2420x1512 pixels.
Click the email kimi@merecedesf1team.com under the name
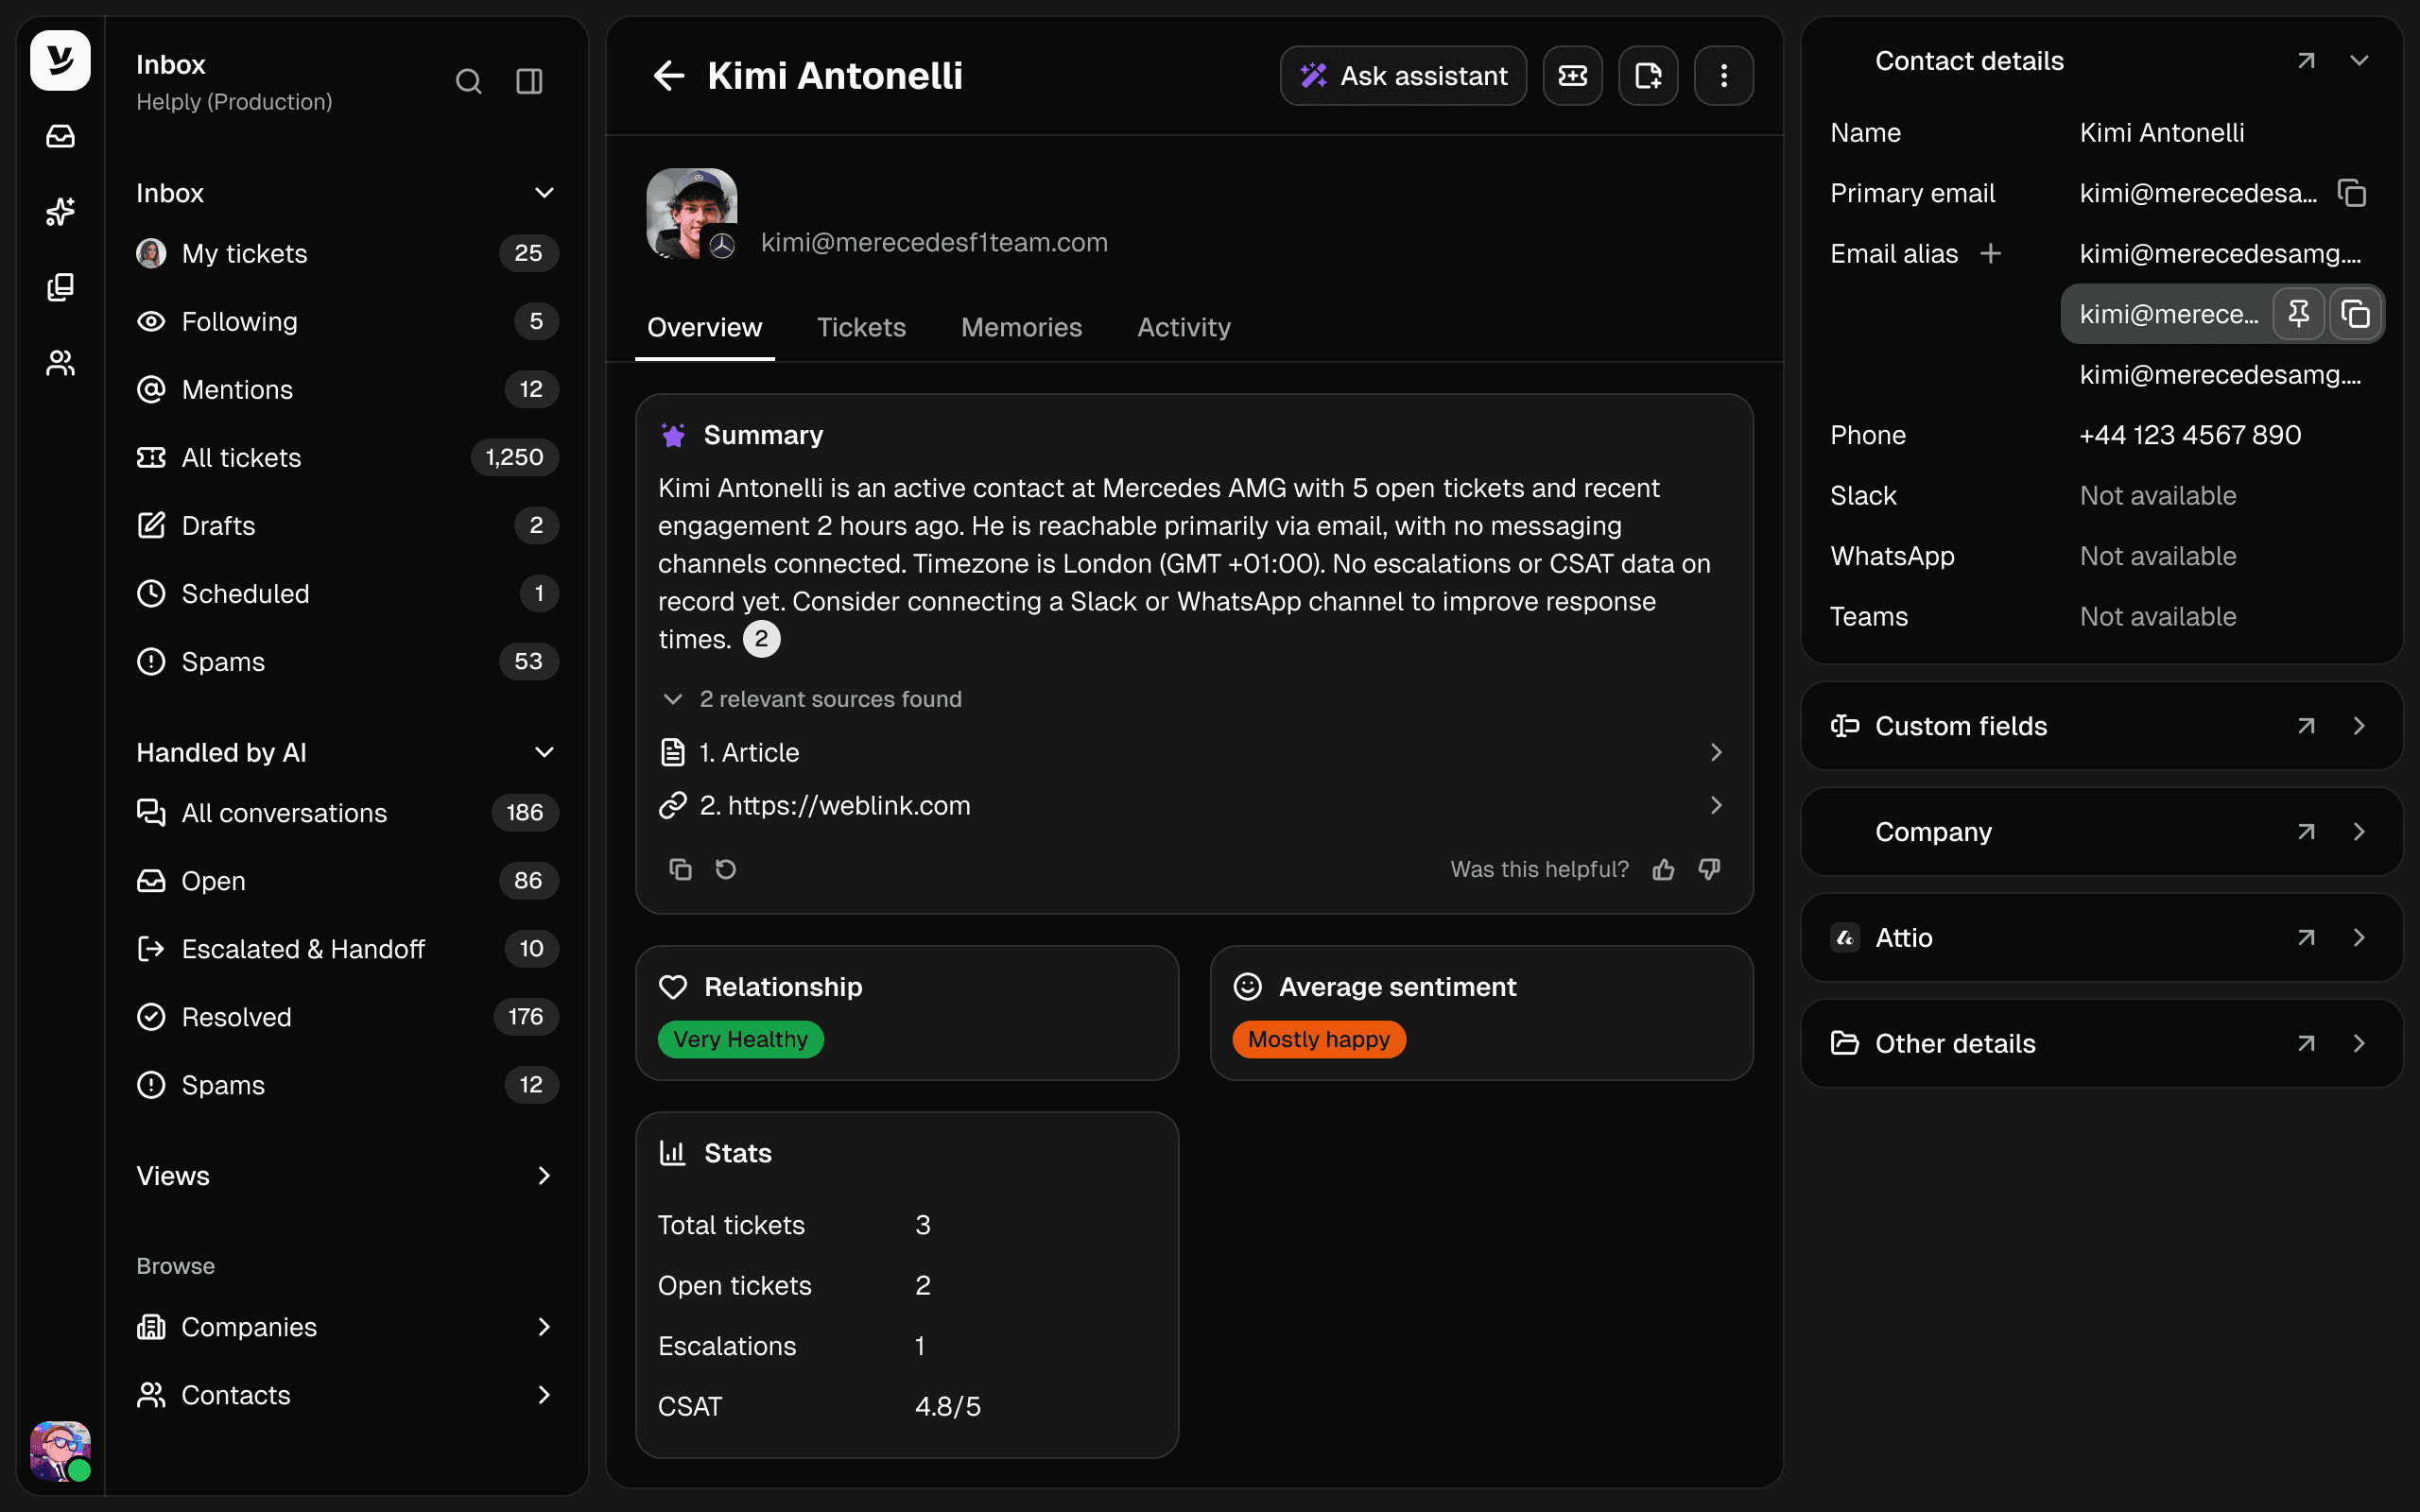click(934, 242)
